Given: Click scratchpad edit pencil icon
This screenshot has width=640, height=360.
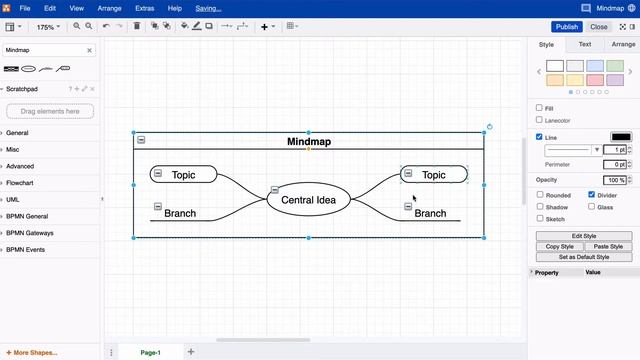Looking at the screenshot, I should [84, 89].
